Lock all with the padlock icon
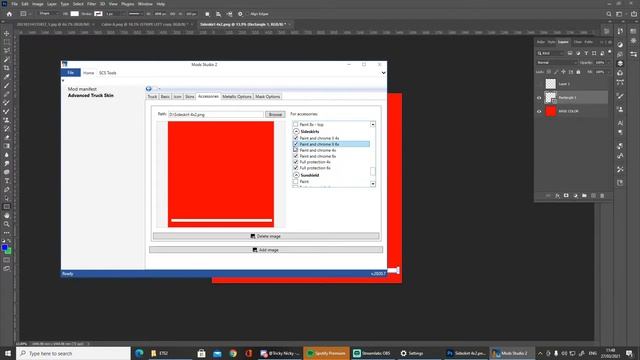Viewport: 640px width, 360px height. [578, 72]
